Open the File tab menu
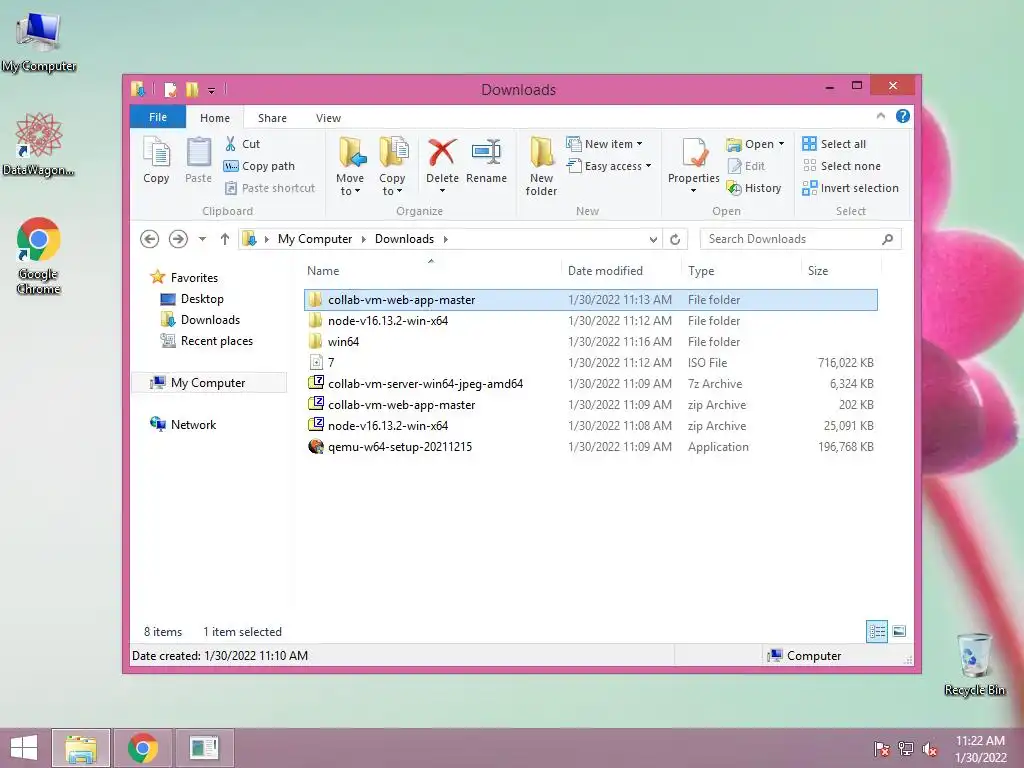Image resolution: width=1024 pixels, height=768 pixels. 158,117
